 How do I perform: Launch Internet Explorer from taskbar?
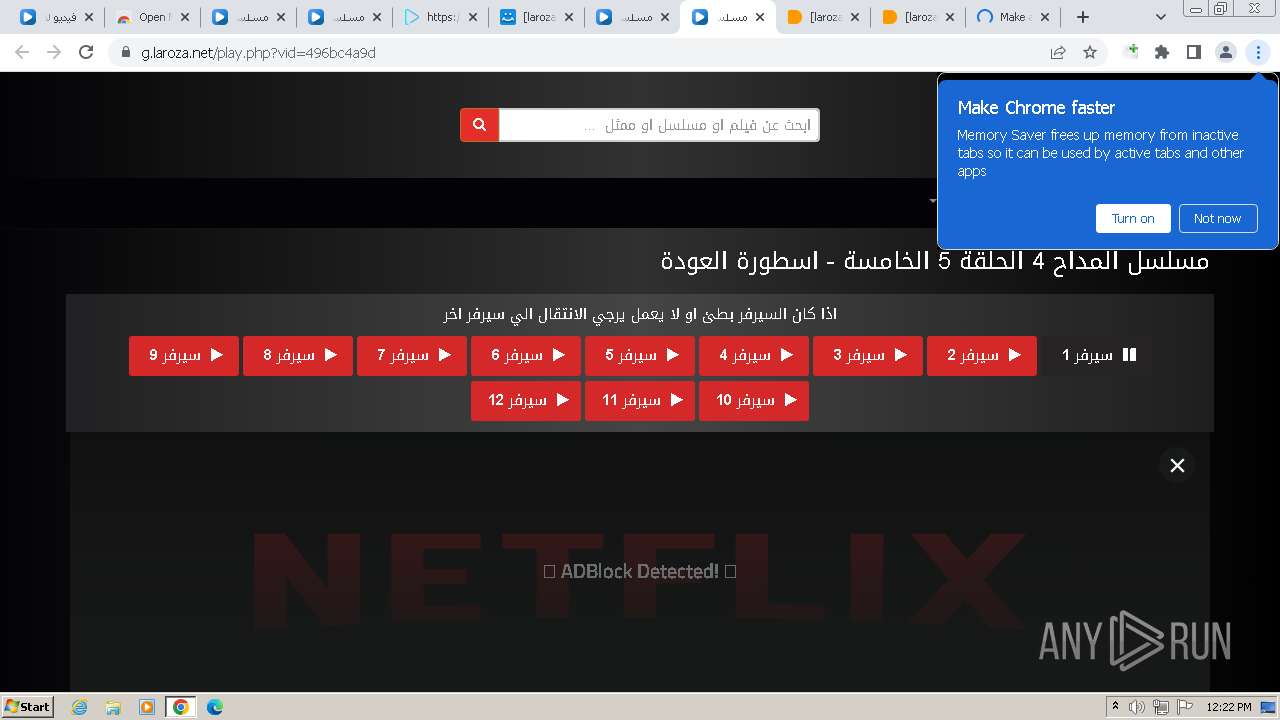[x=79, y=707]
